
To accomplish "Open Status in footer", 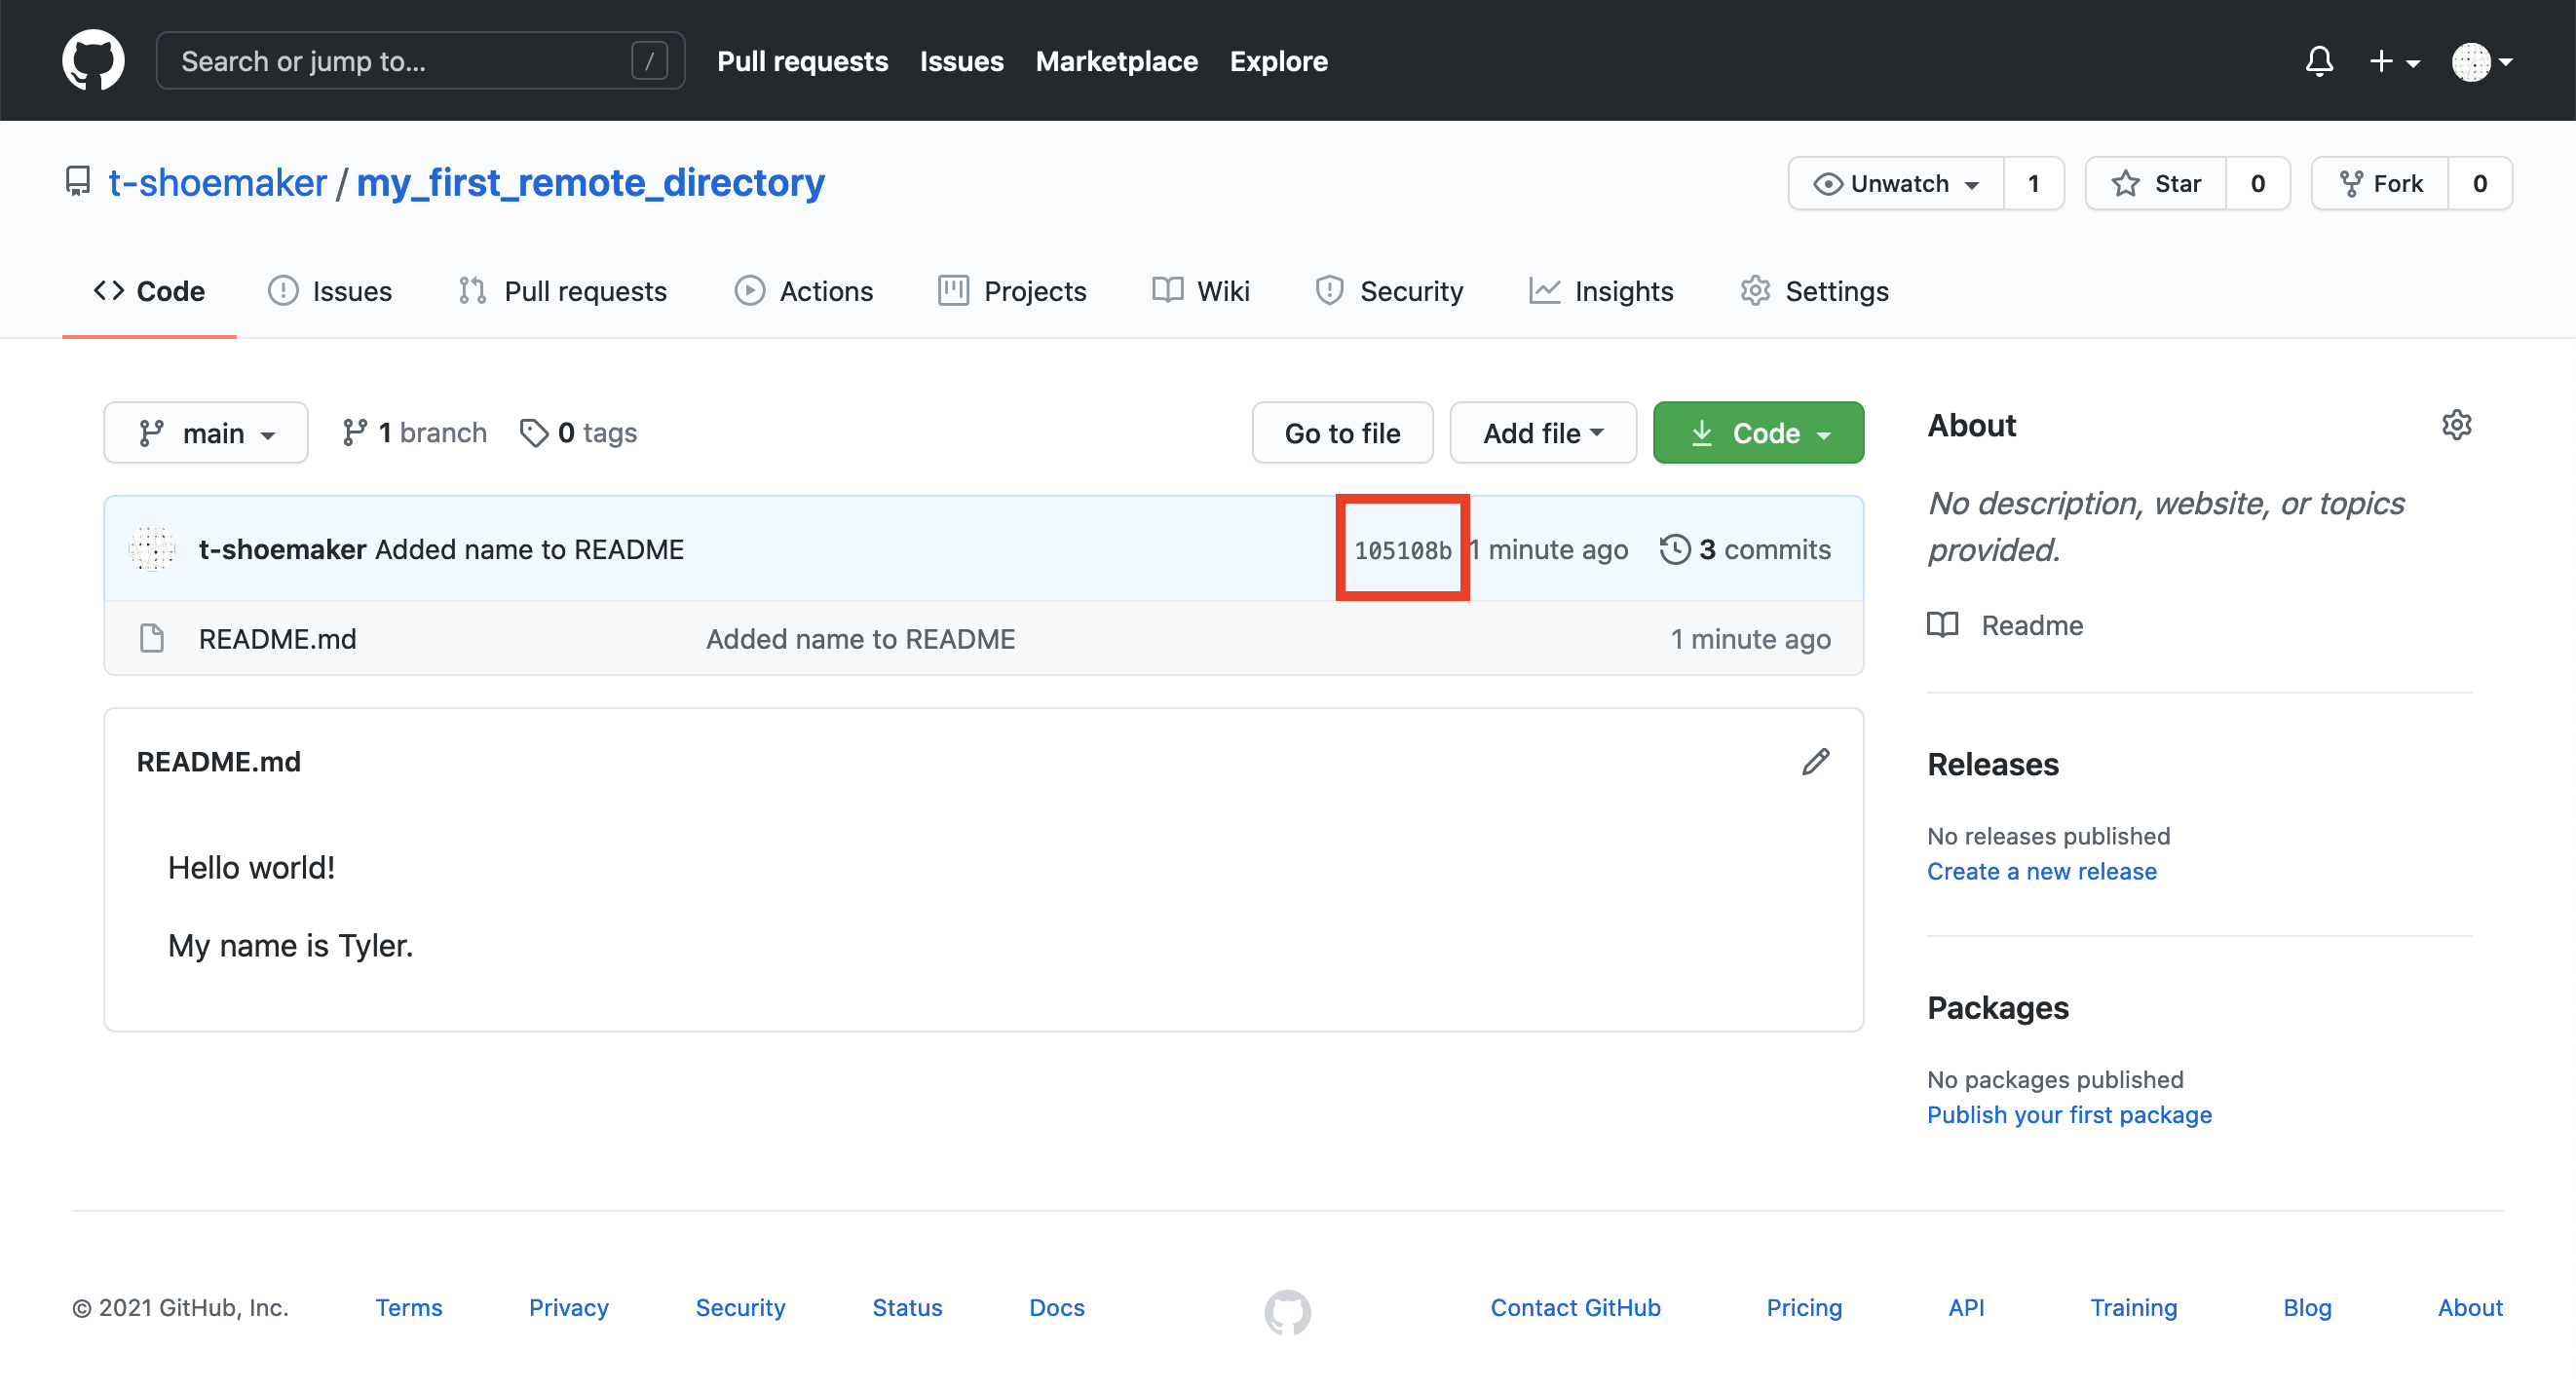I will click(907, 1308).
